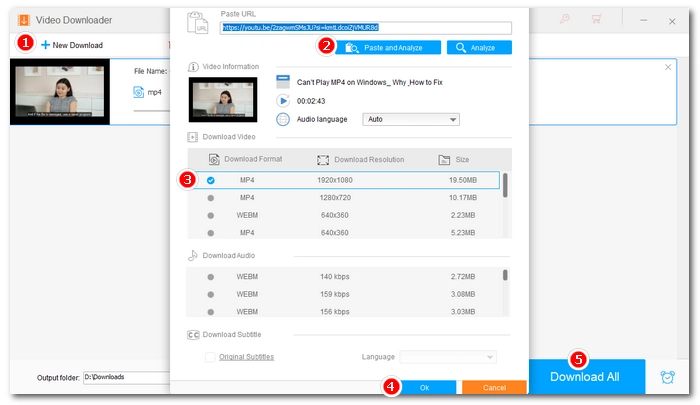Click the shopping cart icon in title bar
Viewport: 700px width, 405px height.
pyautogui.click(x=597, y=19)
